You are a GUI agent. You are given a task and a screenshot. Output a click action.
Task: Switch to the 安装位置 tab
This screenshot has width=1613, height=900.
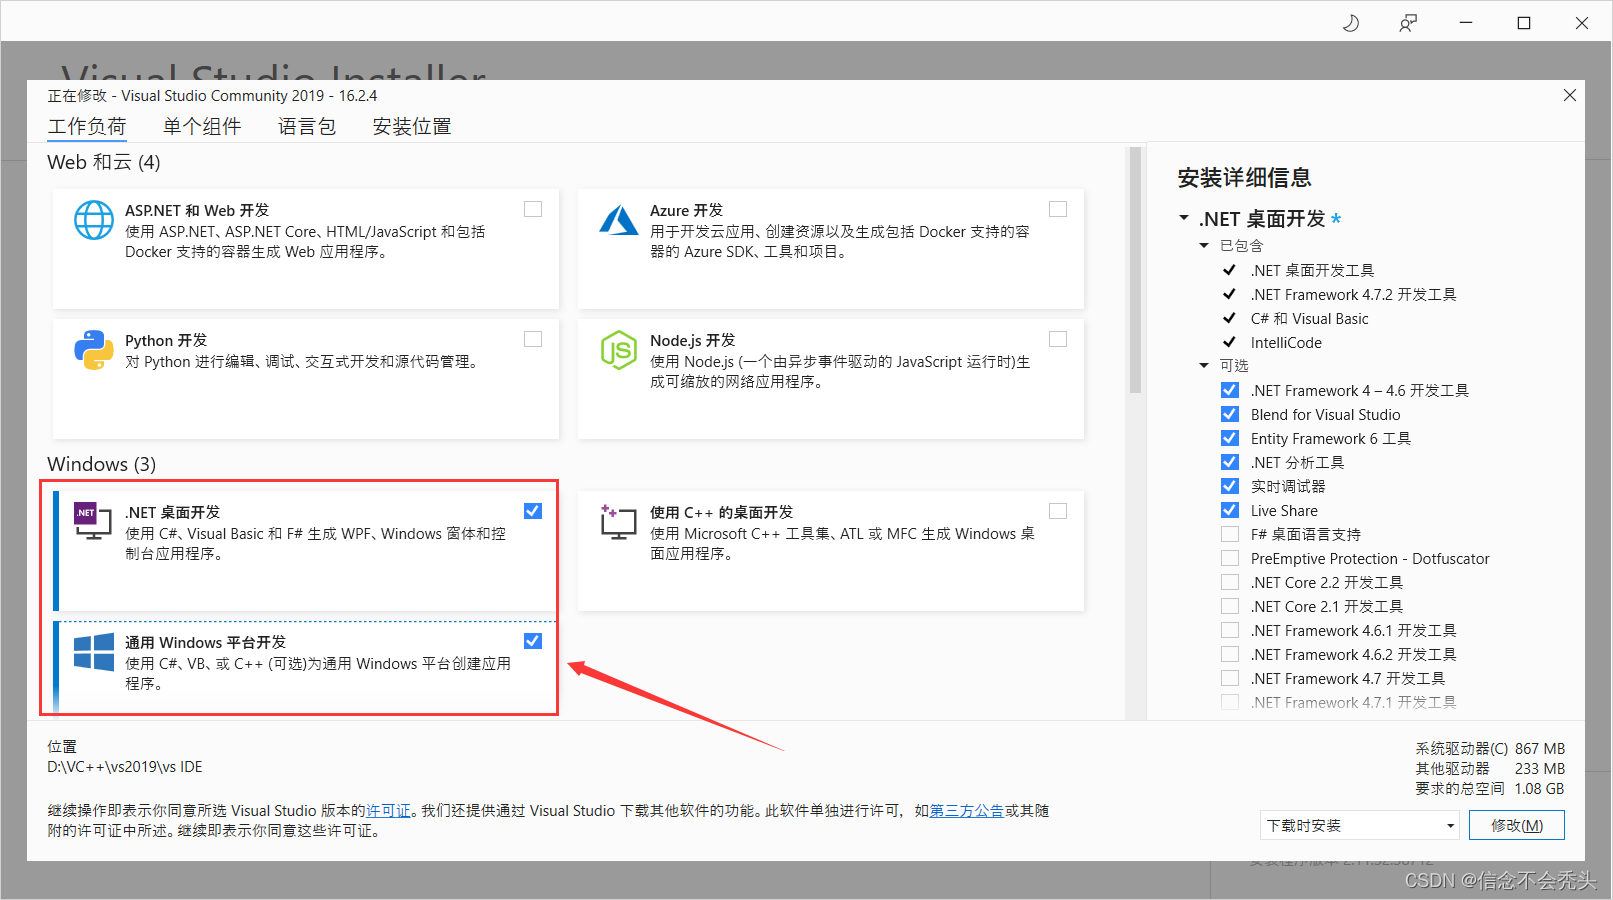[x=412, y=126]
